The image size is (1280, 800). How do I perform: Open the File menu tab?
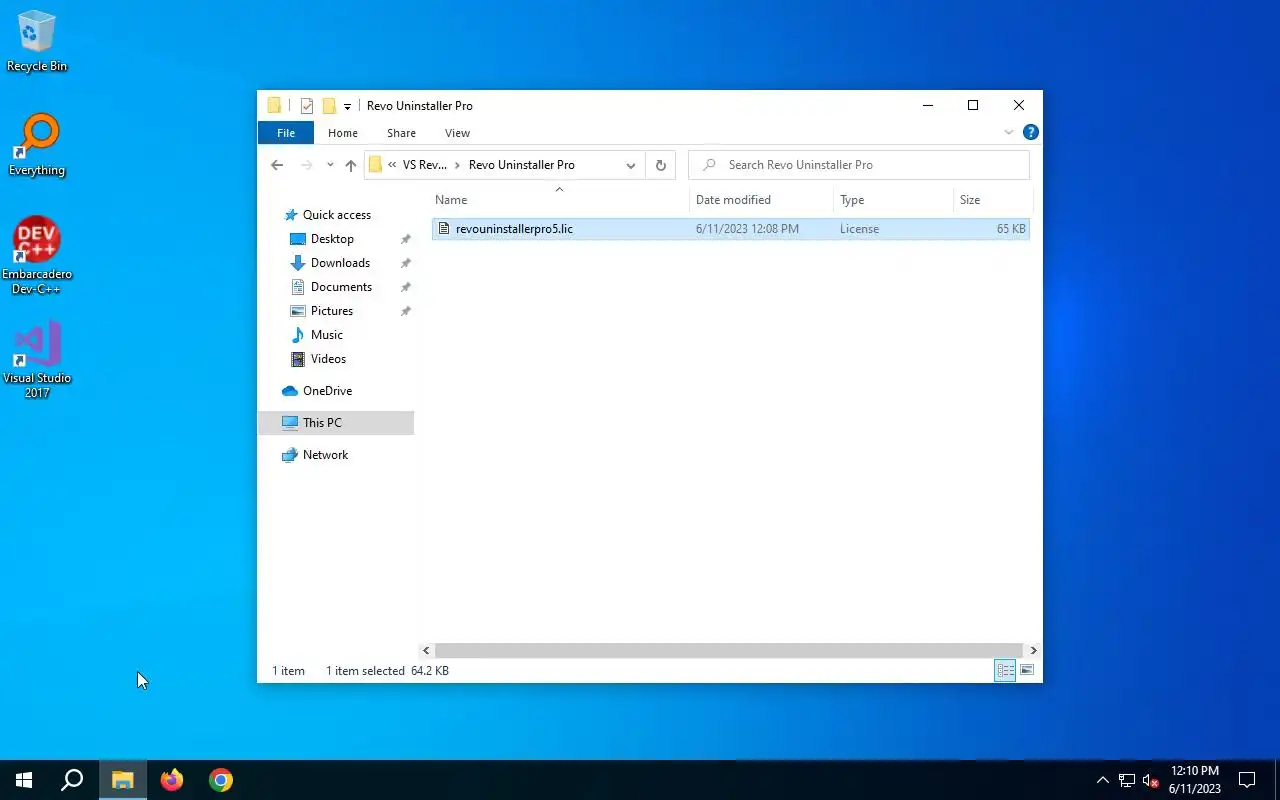(286, 133)
